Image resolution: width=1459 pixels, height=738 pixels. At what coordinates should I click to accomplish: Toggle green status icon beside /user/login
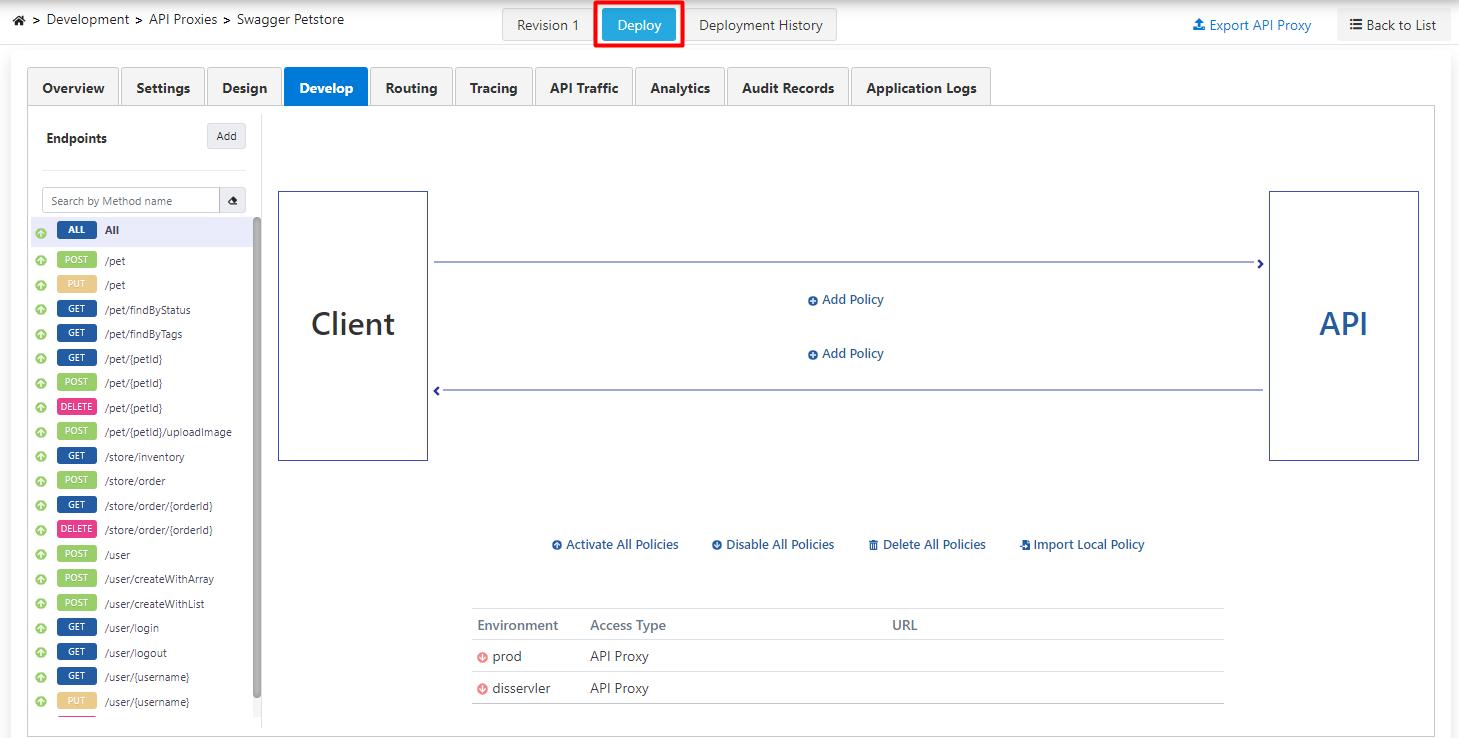click(41, 628)
